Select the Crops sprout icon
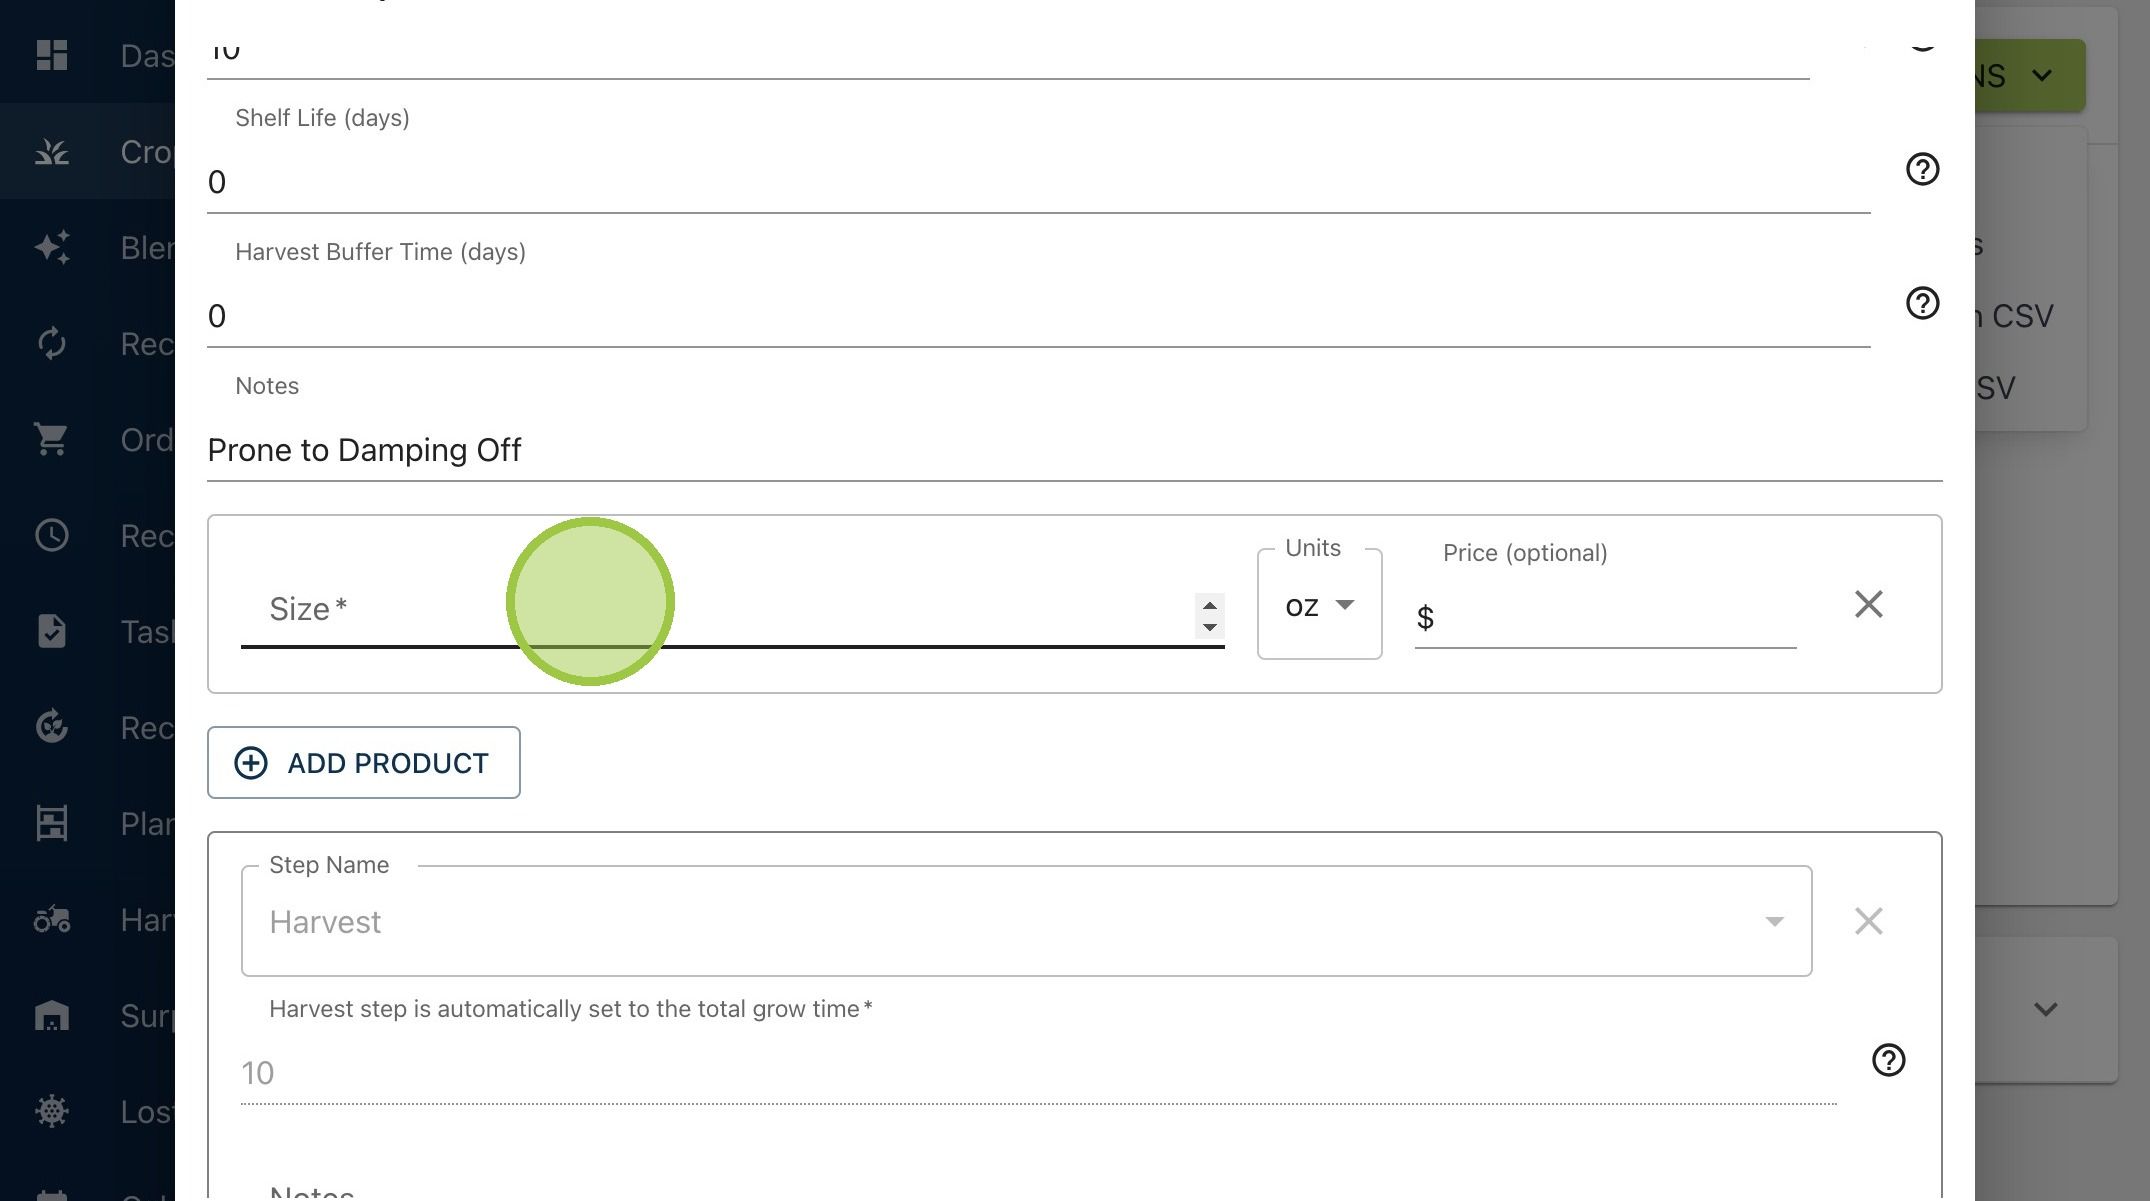The image size is (2150, 1201). [x=52, y=151]
